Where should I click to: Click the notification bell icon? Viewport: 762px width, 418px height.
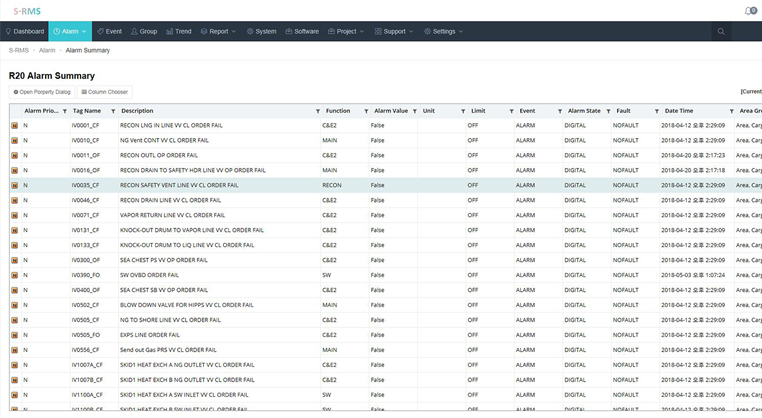tap(750, 10)
